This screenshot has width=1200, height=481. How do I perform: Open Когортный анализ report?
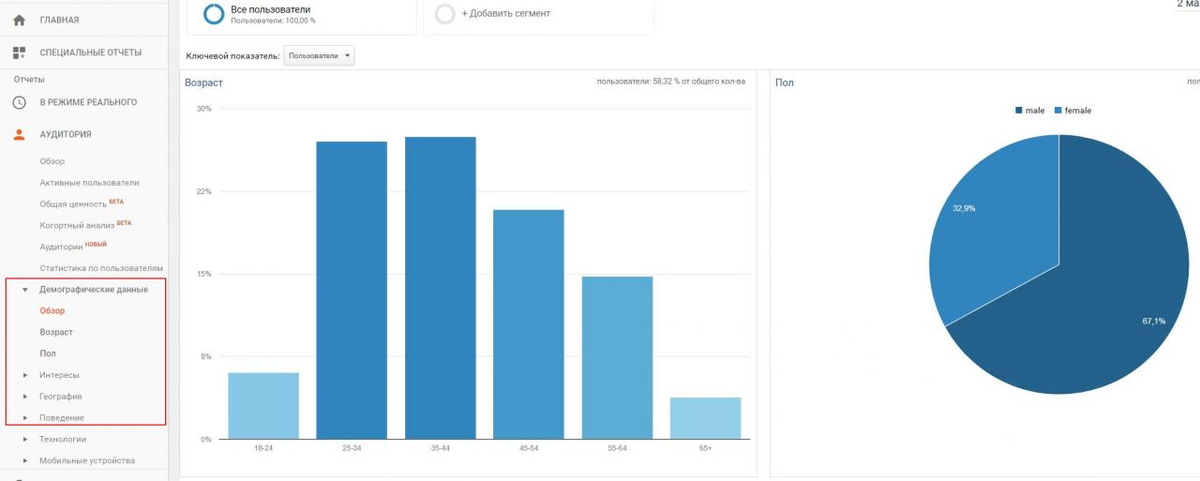pyautogui.click(x=79, y=225)
